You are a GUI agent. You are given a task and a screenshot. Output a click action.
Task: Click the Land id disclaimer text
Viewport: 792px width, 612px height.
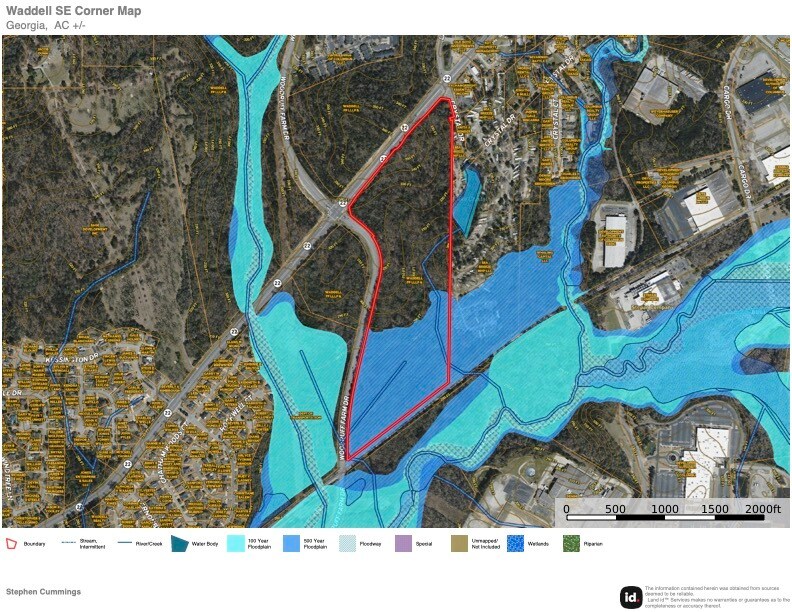point(717,597)
